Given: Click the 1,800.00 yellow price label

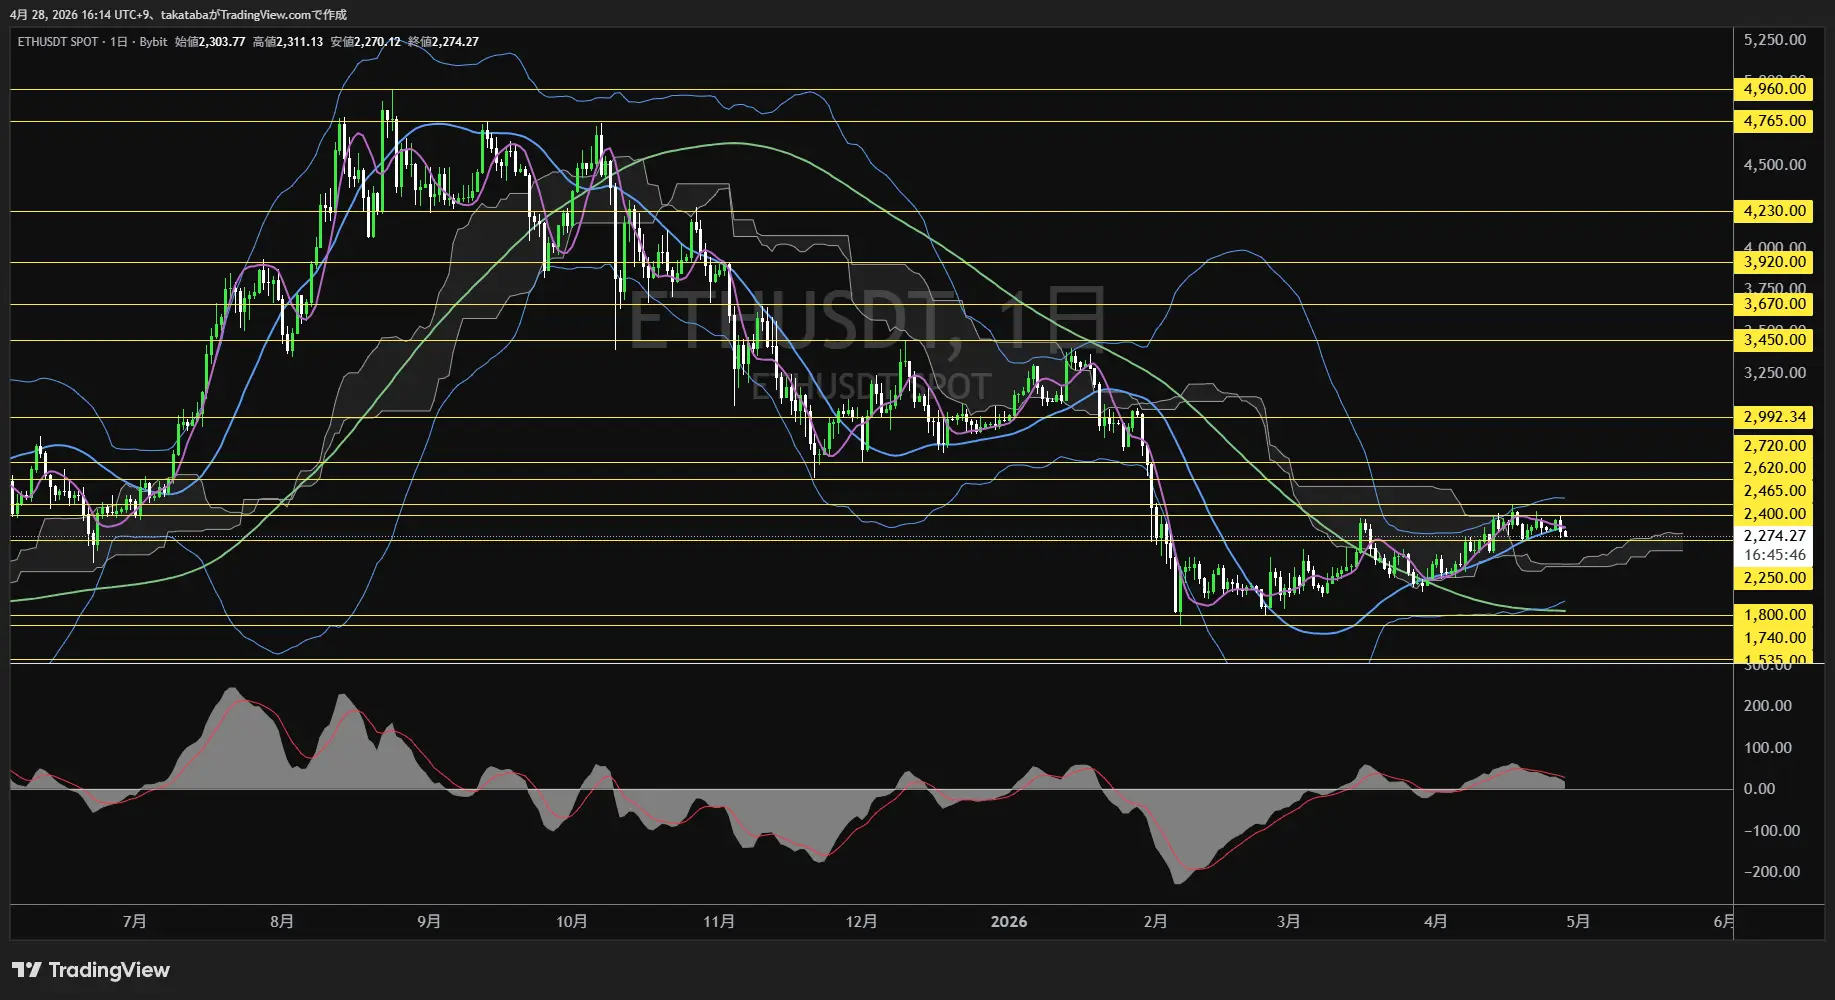Looking at the screenshot, I should [x=1774, y=615].
